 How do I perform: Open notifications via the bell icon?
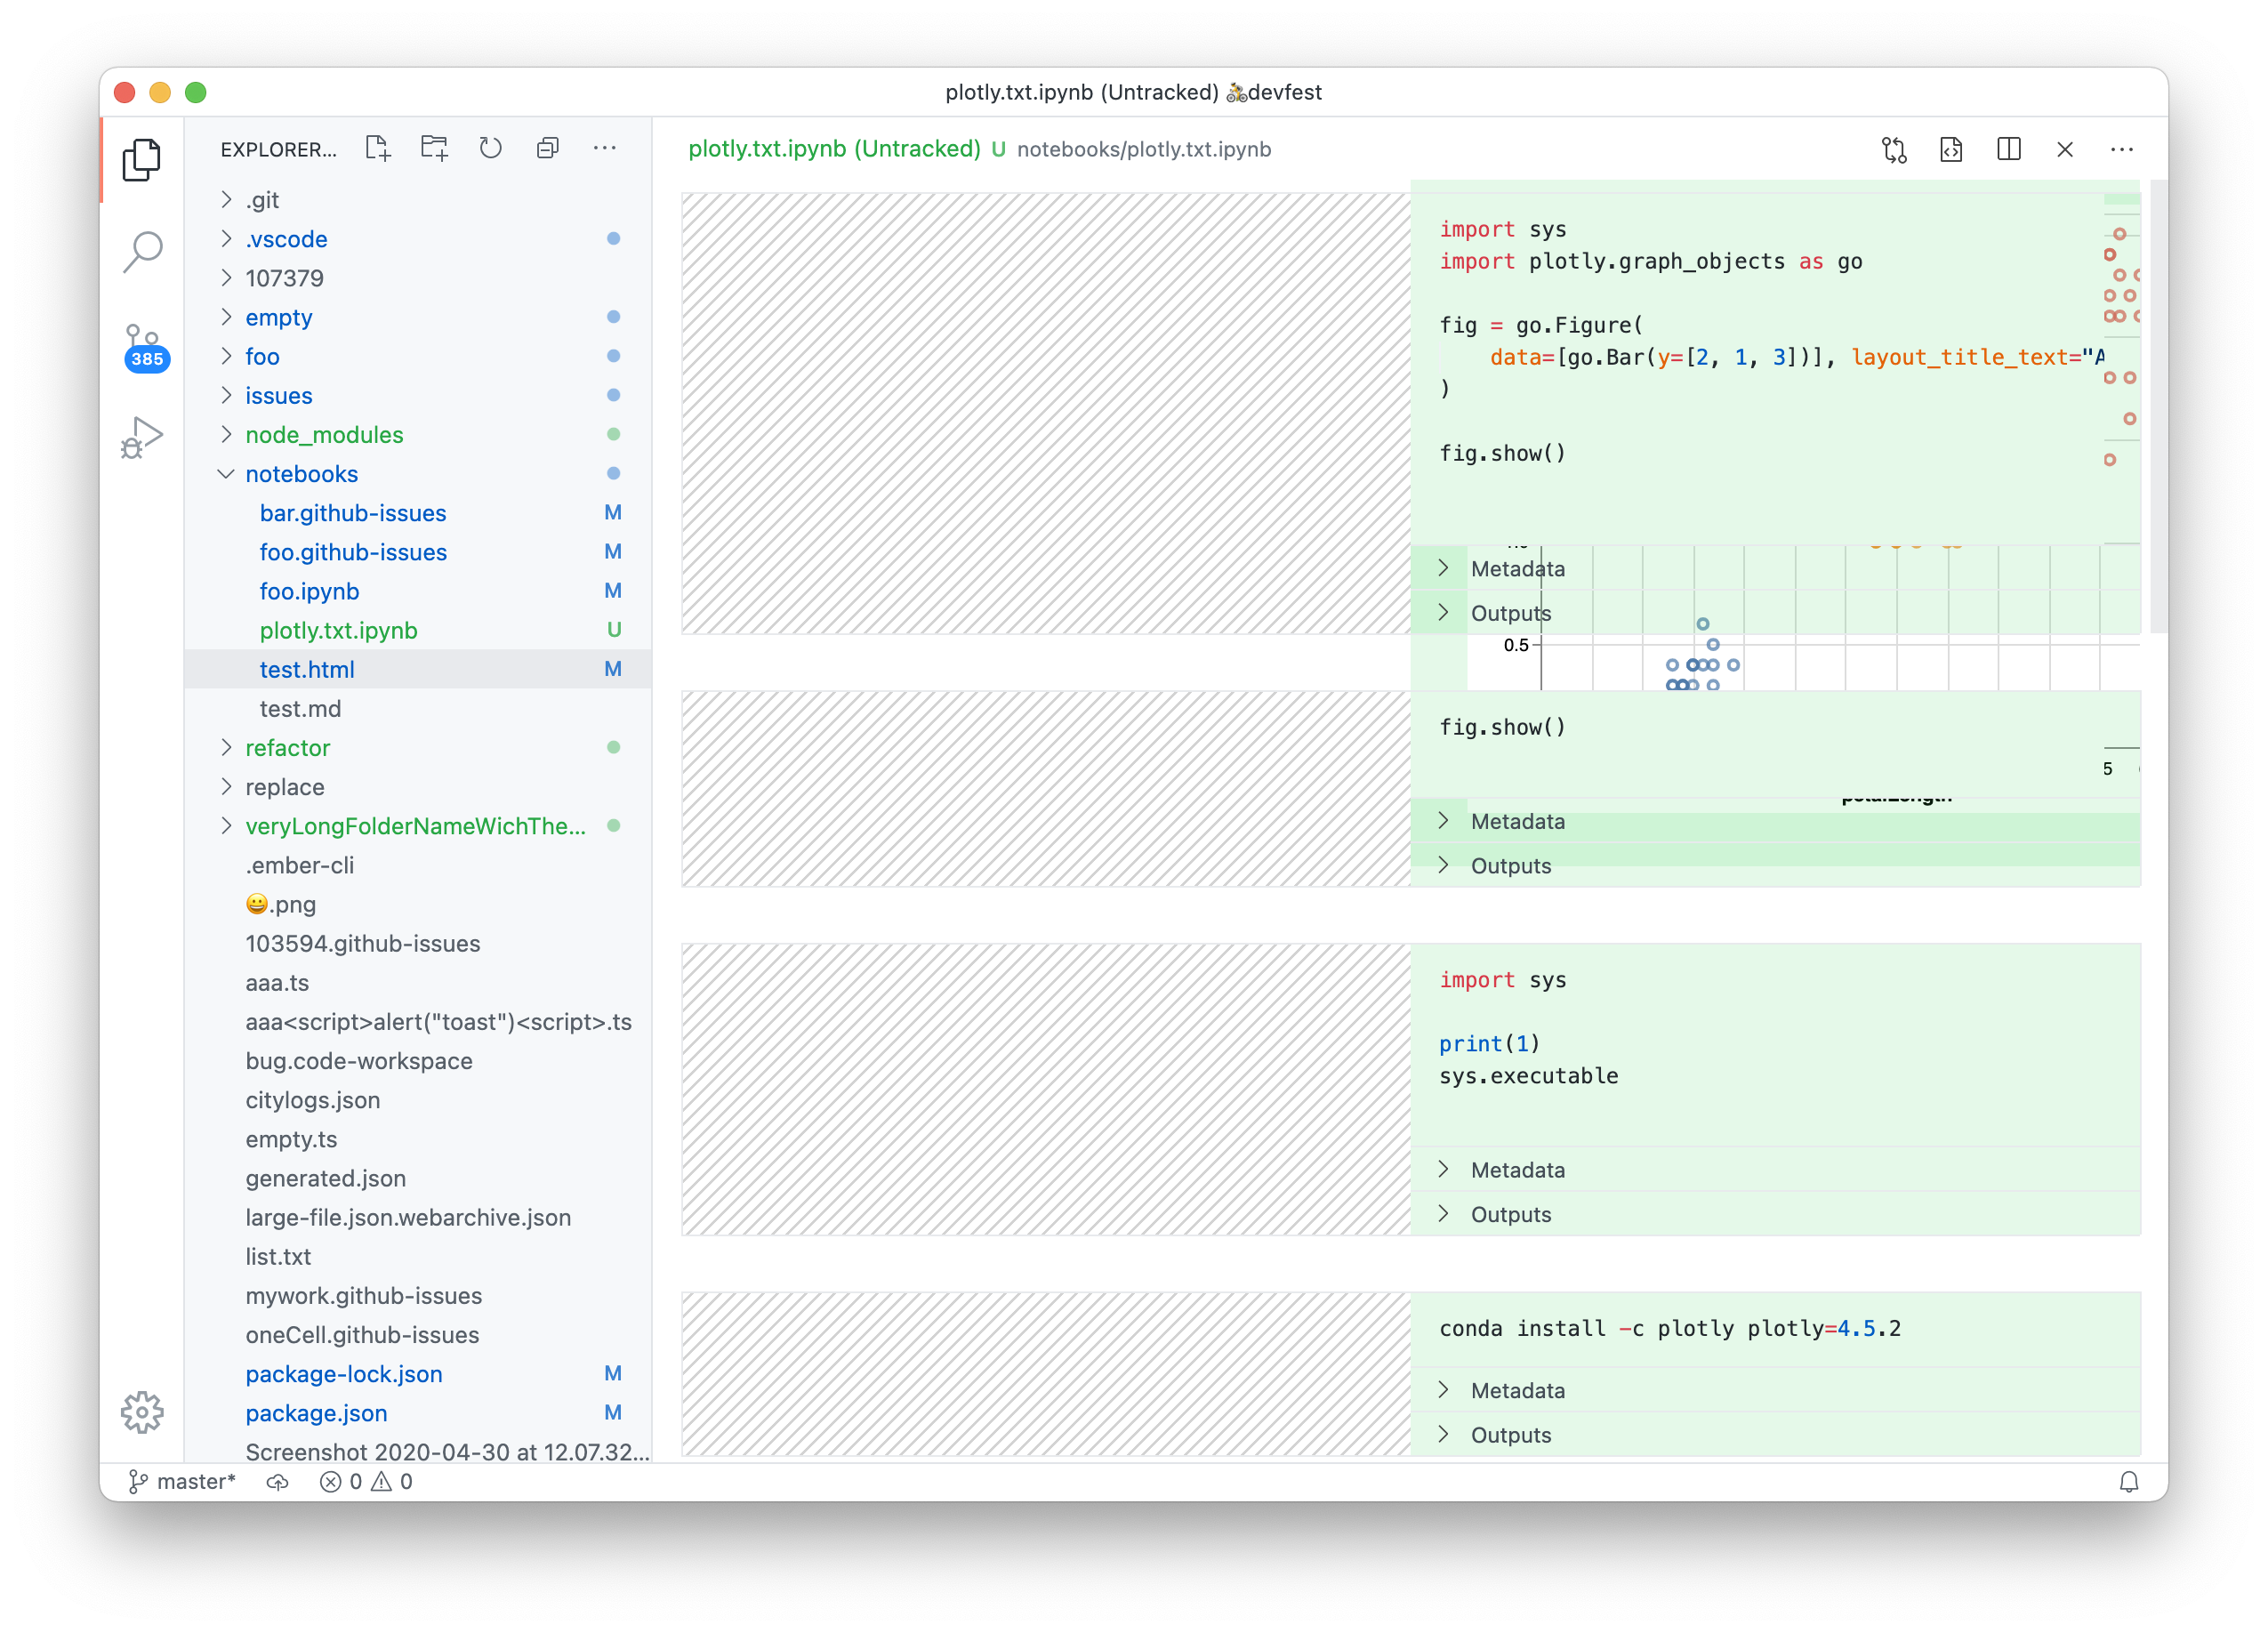[x=2129, y=1481]
